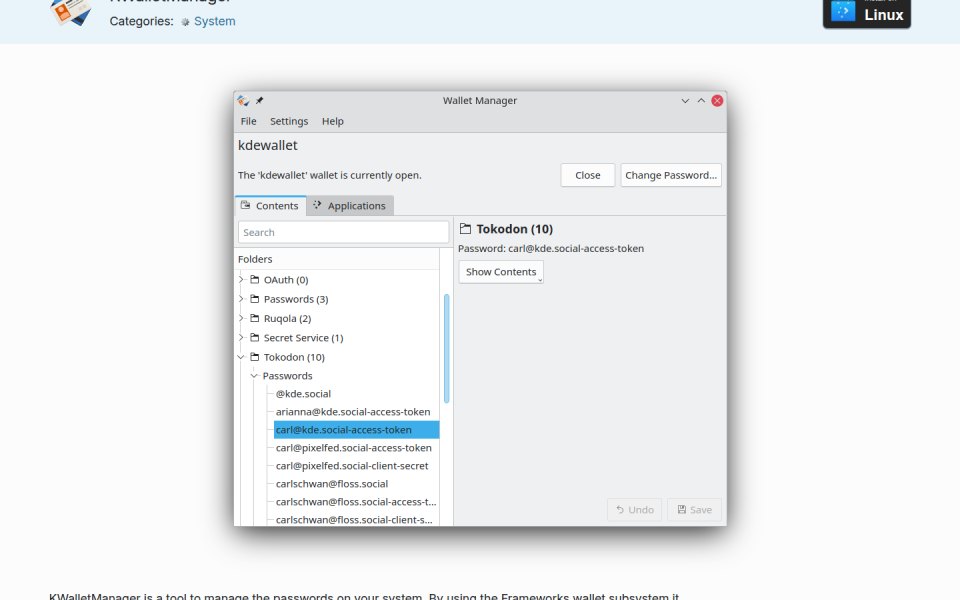Maximize the Wallet Manager window

click(x=701, y=101)
